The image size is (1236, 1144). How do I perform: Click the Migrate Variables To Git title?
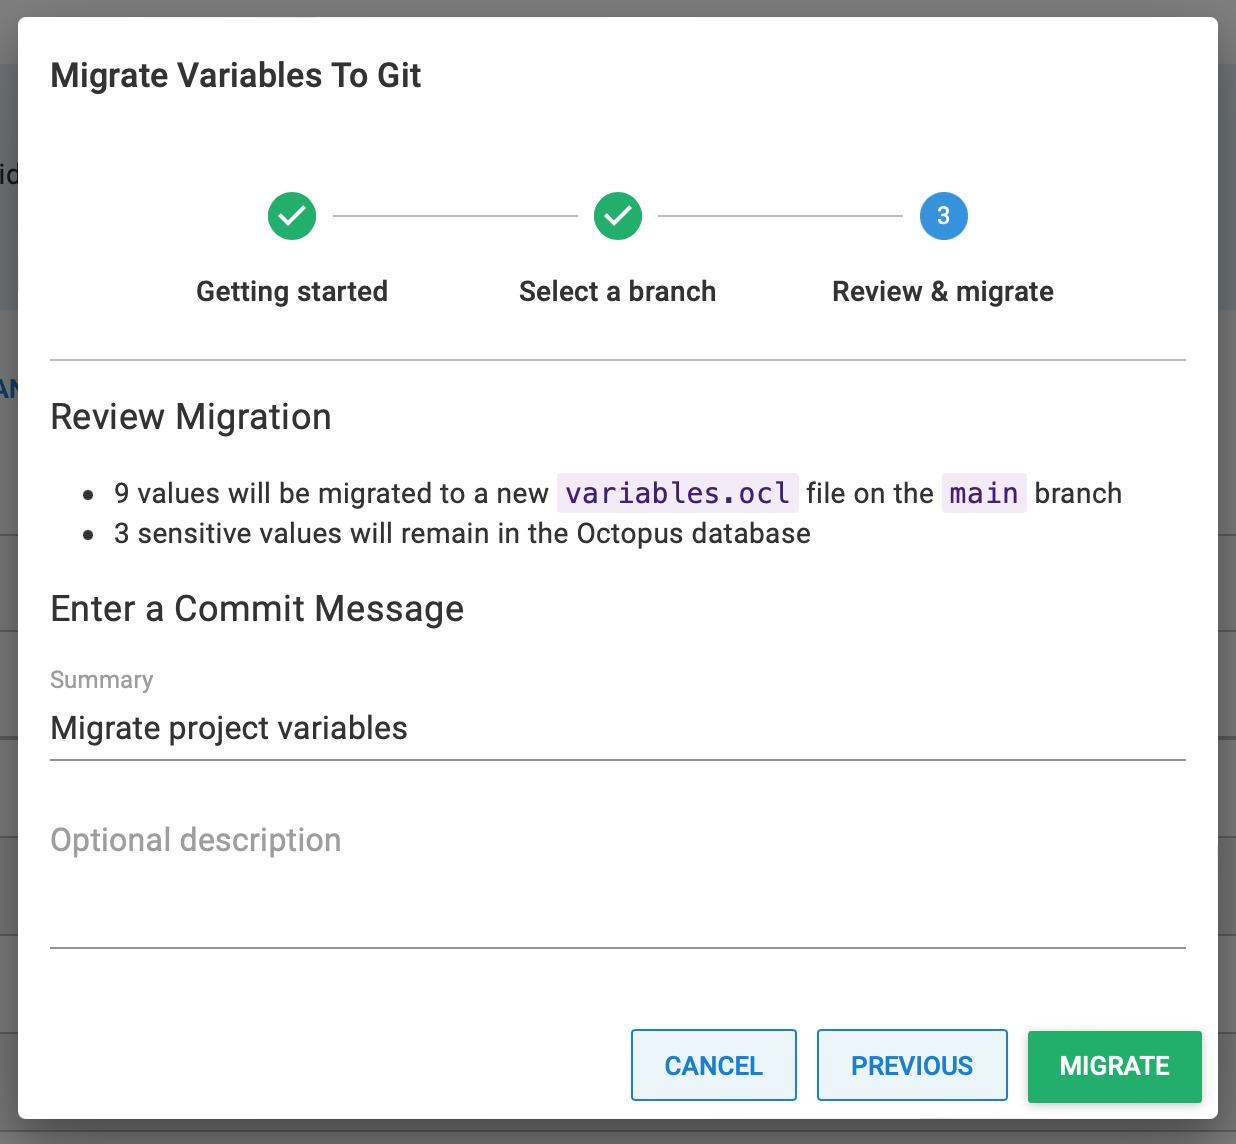236,75
